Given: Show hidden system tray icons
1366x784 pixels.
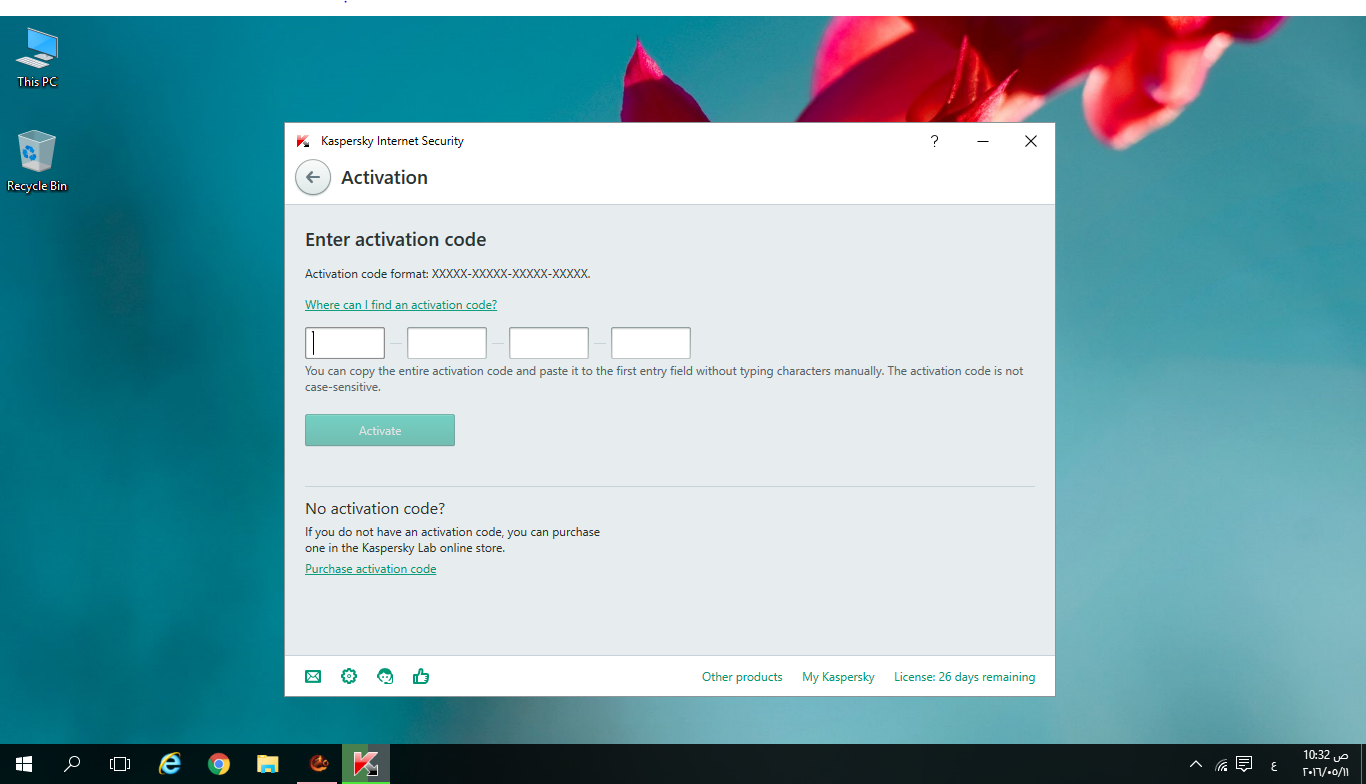Looking at the screenshot, I should click(1196, 765).
